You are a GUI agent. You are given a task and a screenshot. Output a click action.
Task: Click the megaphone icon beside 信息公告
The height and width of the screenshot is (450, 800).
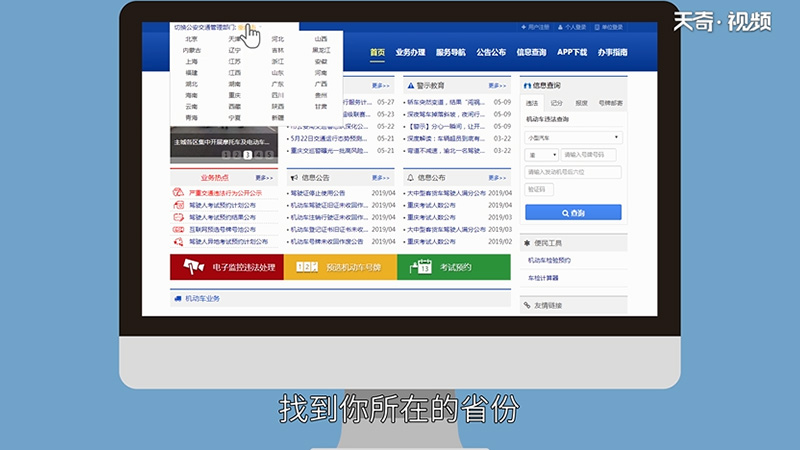point(294,178)
